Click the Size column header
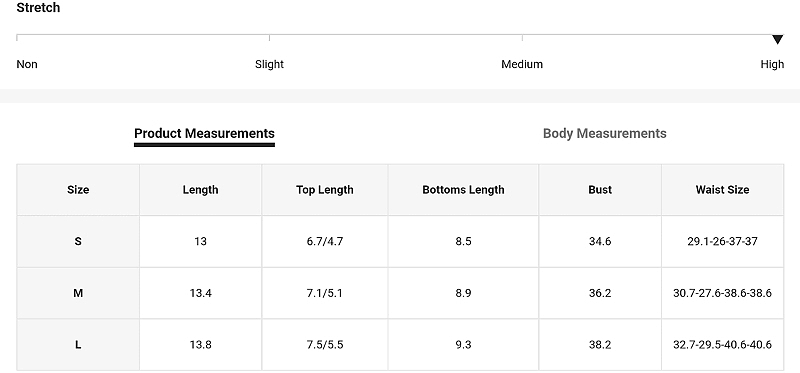The height and width of the screenshot is (373, 800). tap(78, 190)
